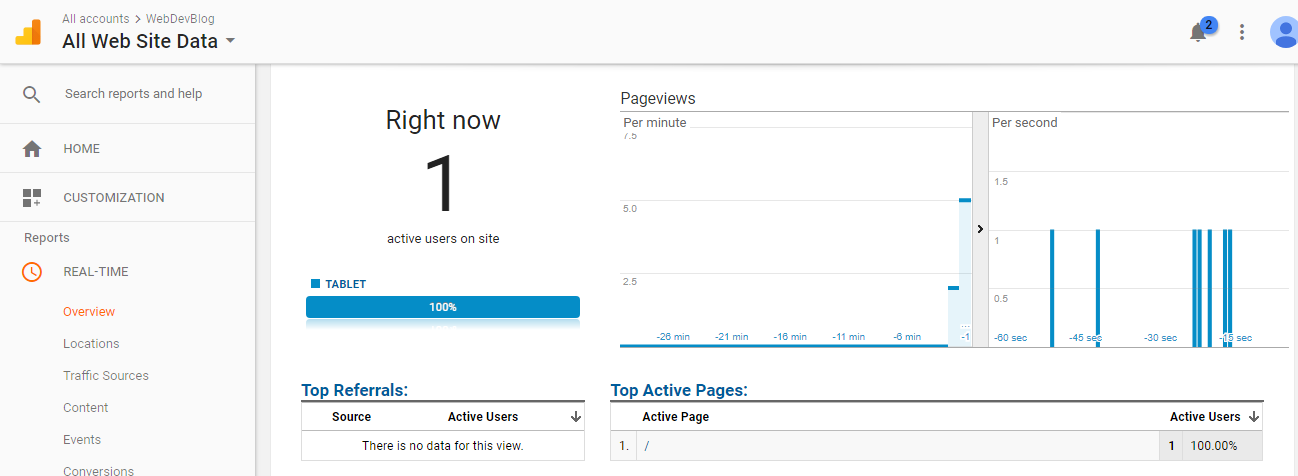
Task: Click the Pageviews chart title
Action: click(x=658, y=99)
